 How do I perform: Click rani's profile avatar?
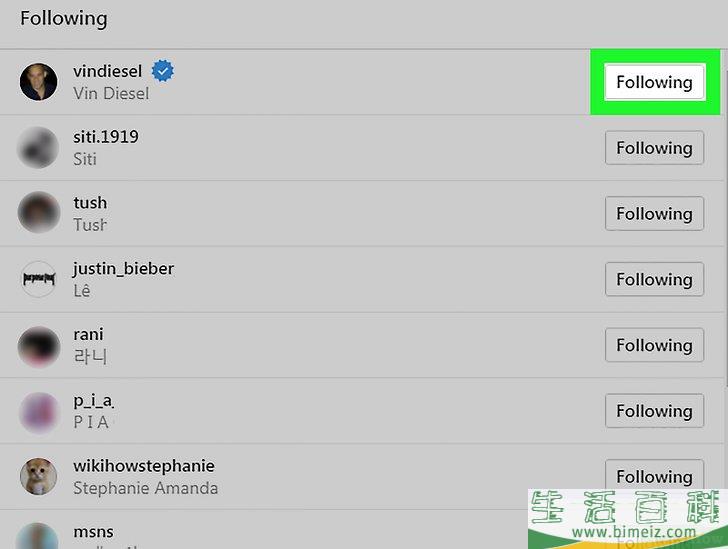[x=39, y=346]
